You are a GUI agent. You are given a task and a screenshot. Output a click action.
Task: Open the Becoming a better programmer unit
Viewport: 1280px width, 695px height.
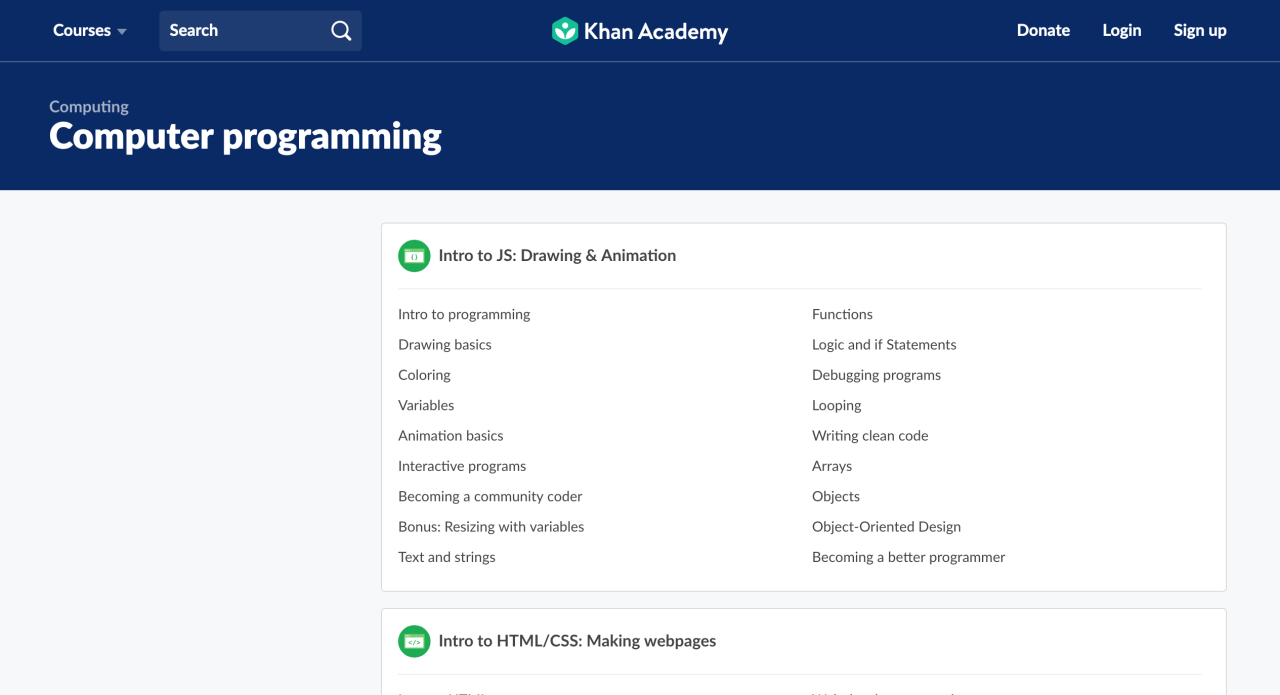908,557
